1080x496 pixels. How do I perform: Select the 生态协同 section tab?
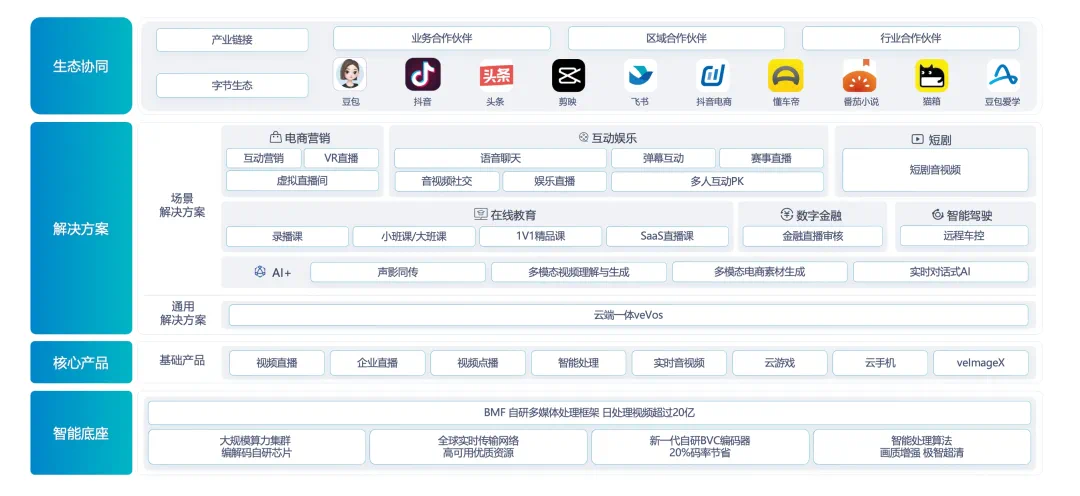(x=81, y=66)
